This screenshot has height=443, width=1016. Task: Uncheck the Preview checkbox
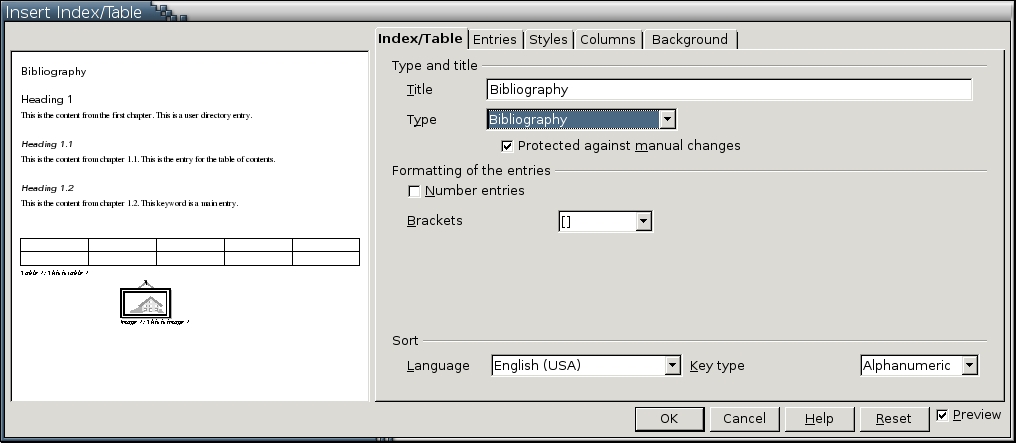[x=942, y=415]
